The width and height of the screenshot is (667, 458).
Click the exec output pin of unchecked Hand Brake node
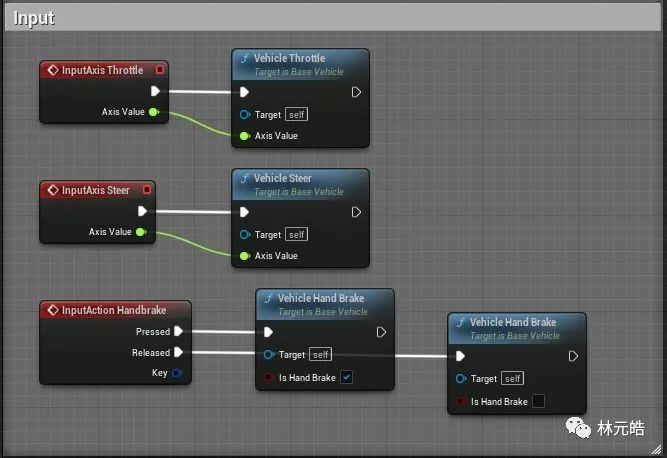pos(573,356)
